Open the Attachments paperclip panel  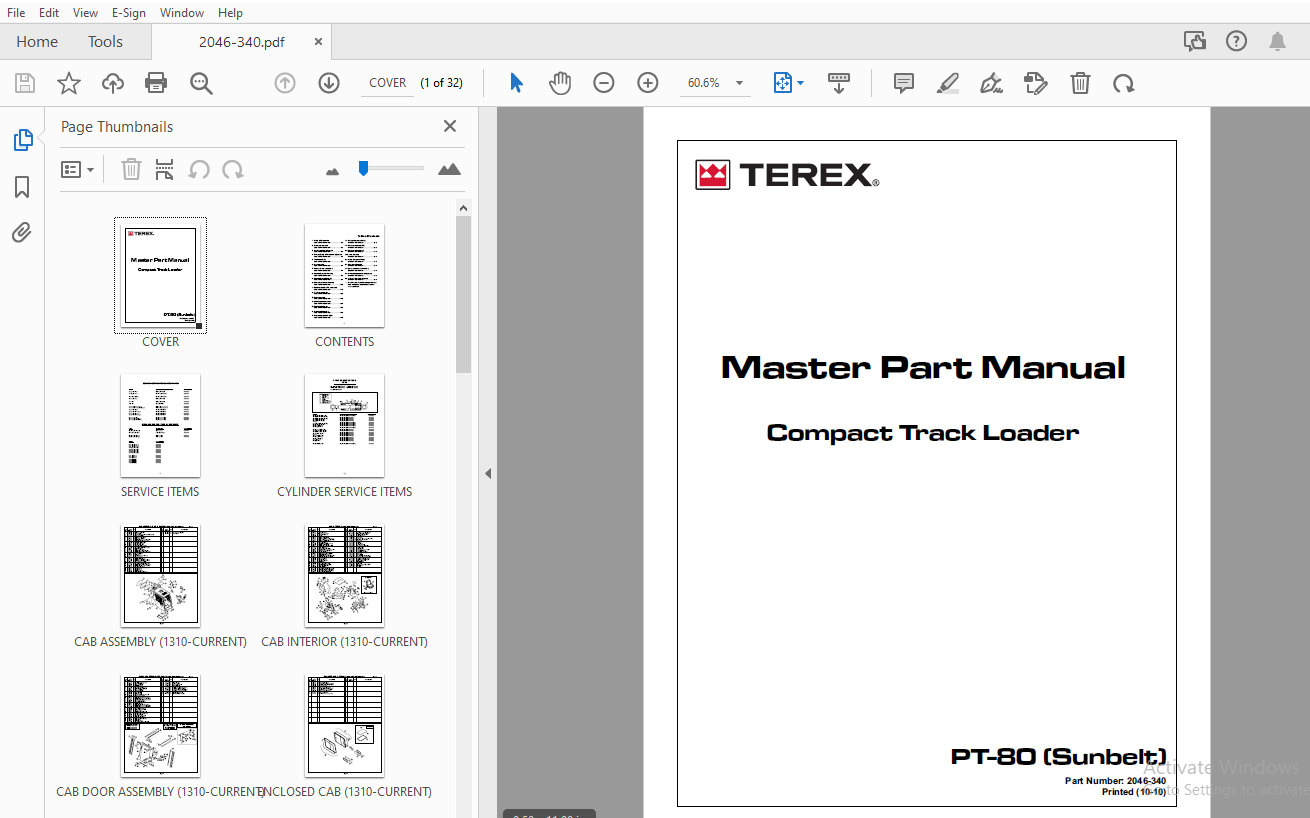[x=22, y=233]
